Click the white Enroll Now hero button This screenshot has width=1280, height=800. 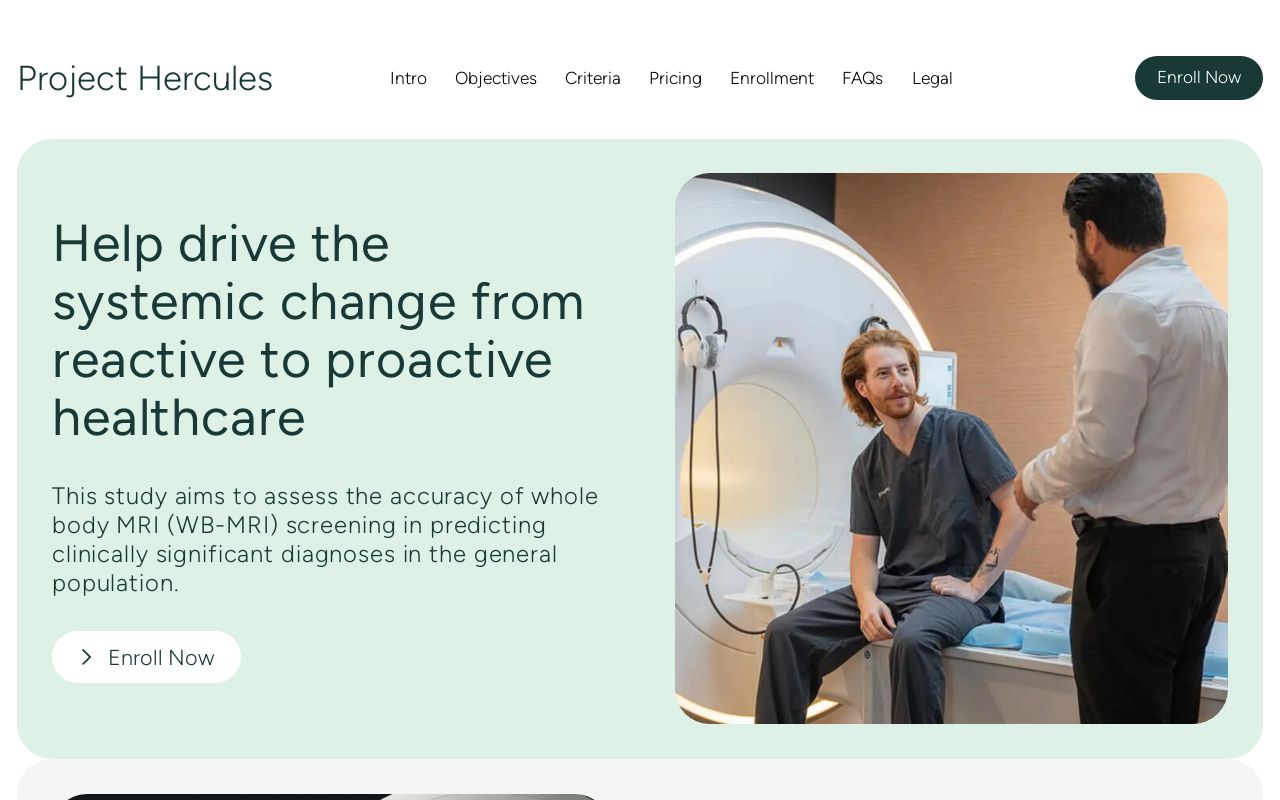[x=146, y=657]
